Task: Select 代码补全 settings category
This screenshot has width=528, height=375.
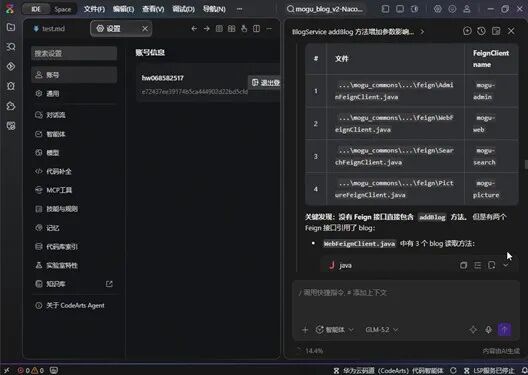Action: (74, 171)
